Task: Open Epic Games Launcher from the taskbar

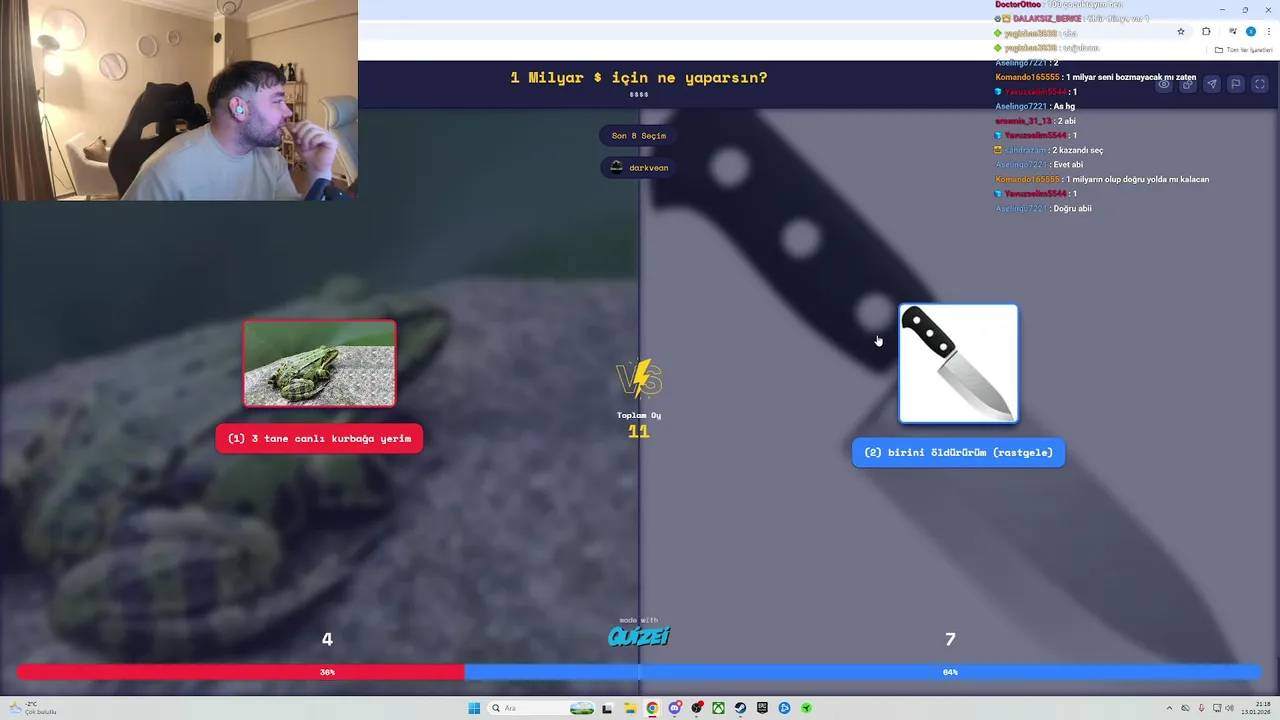Action: [762, 708]
